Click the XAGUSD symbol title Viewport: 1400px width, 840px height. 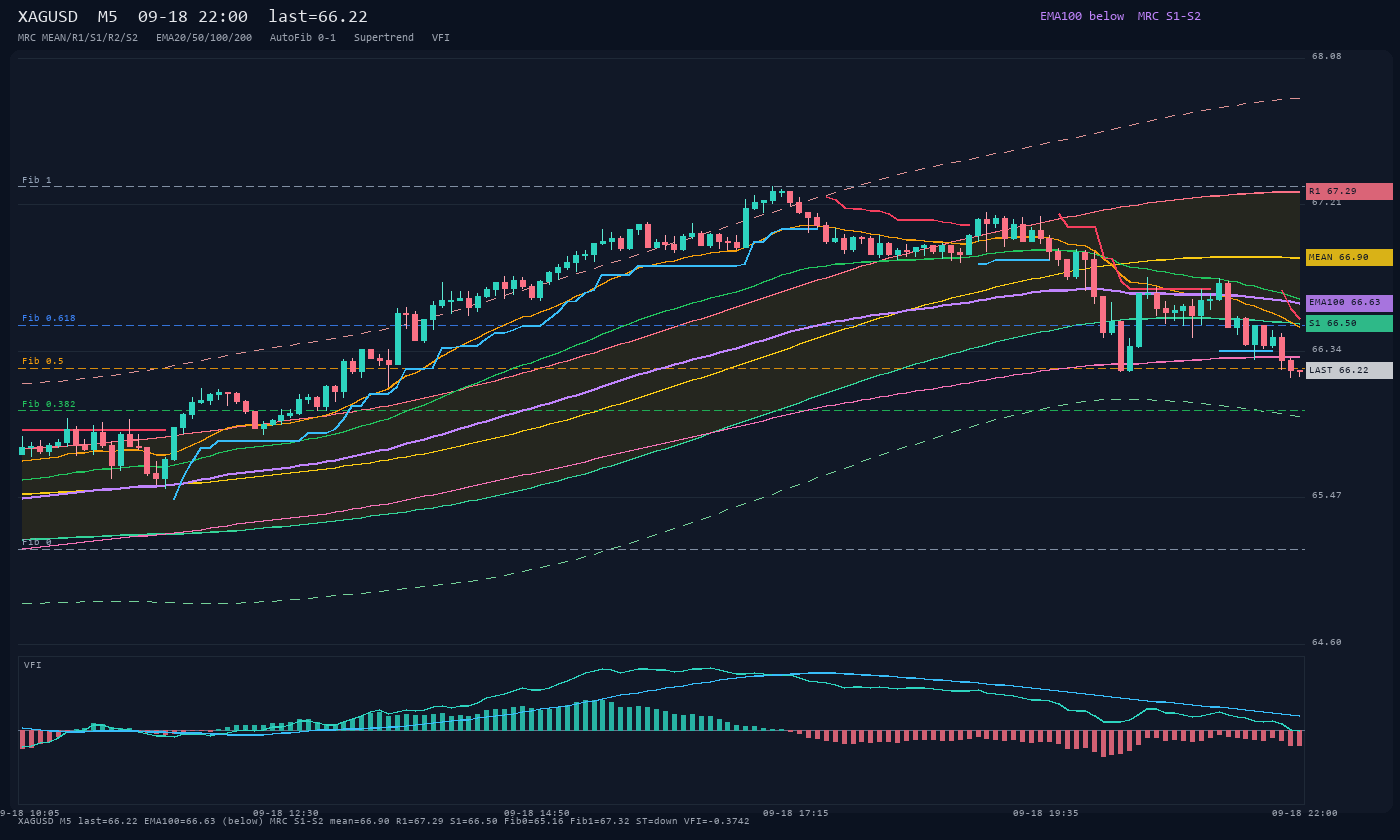pos(48,17)
